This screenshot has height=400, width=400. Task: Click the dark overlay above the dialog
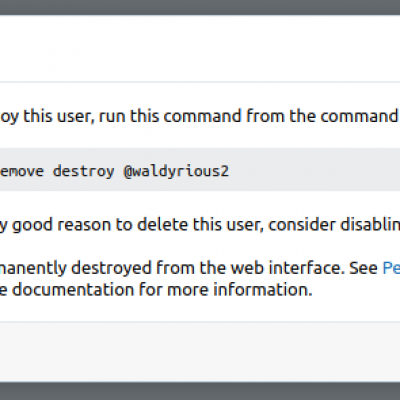(x=200, y=7)
